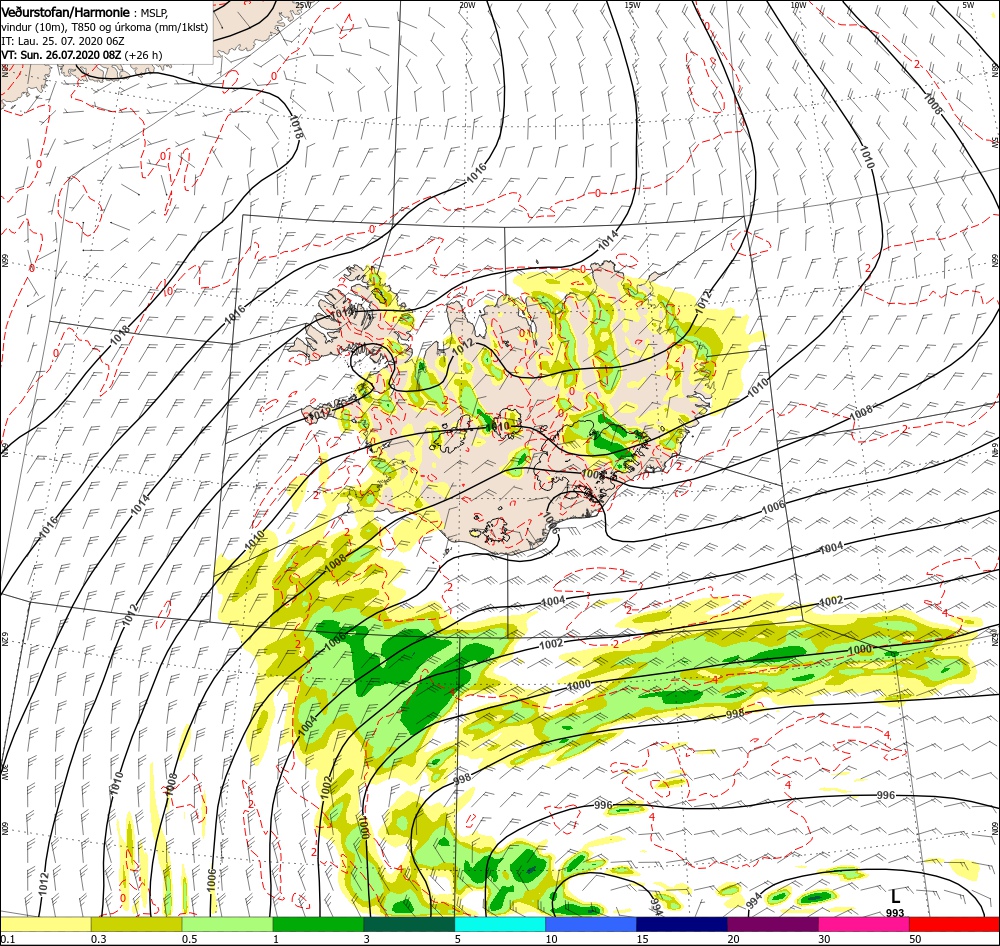Click the '0.5' legend scale label
The image size is (1000, 946).
click(189, 938)
